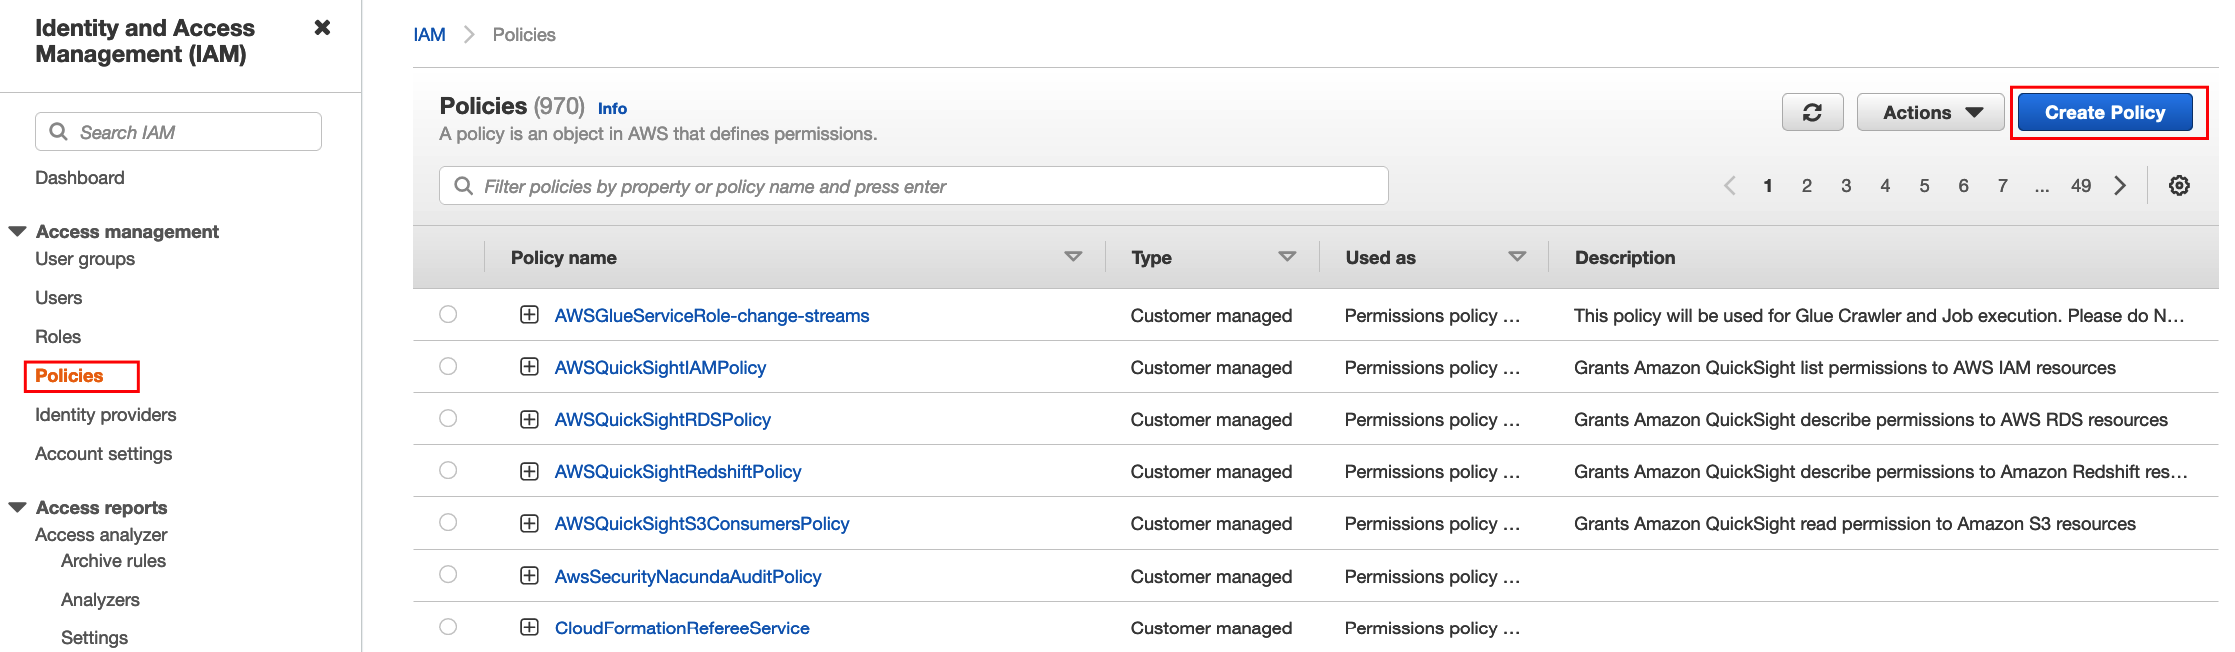Click the filter policies search field
Image resolution: width=2235 pixels, height=652 pixels.
point(912,186)
